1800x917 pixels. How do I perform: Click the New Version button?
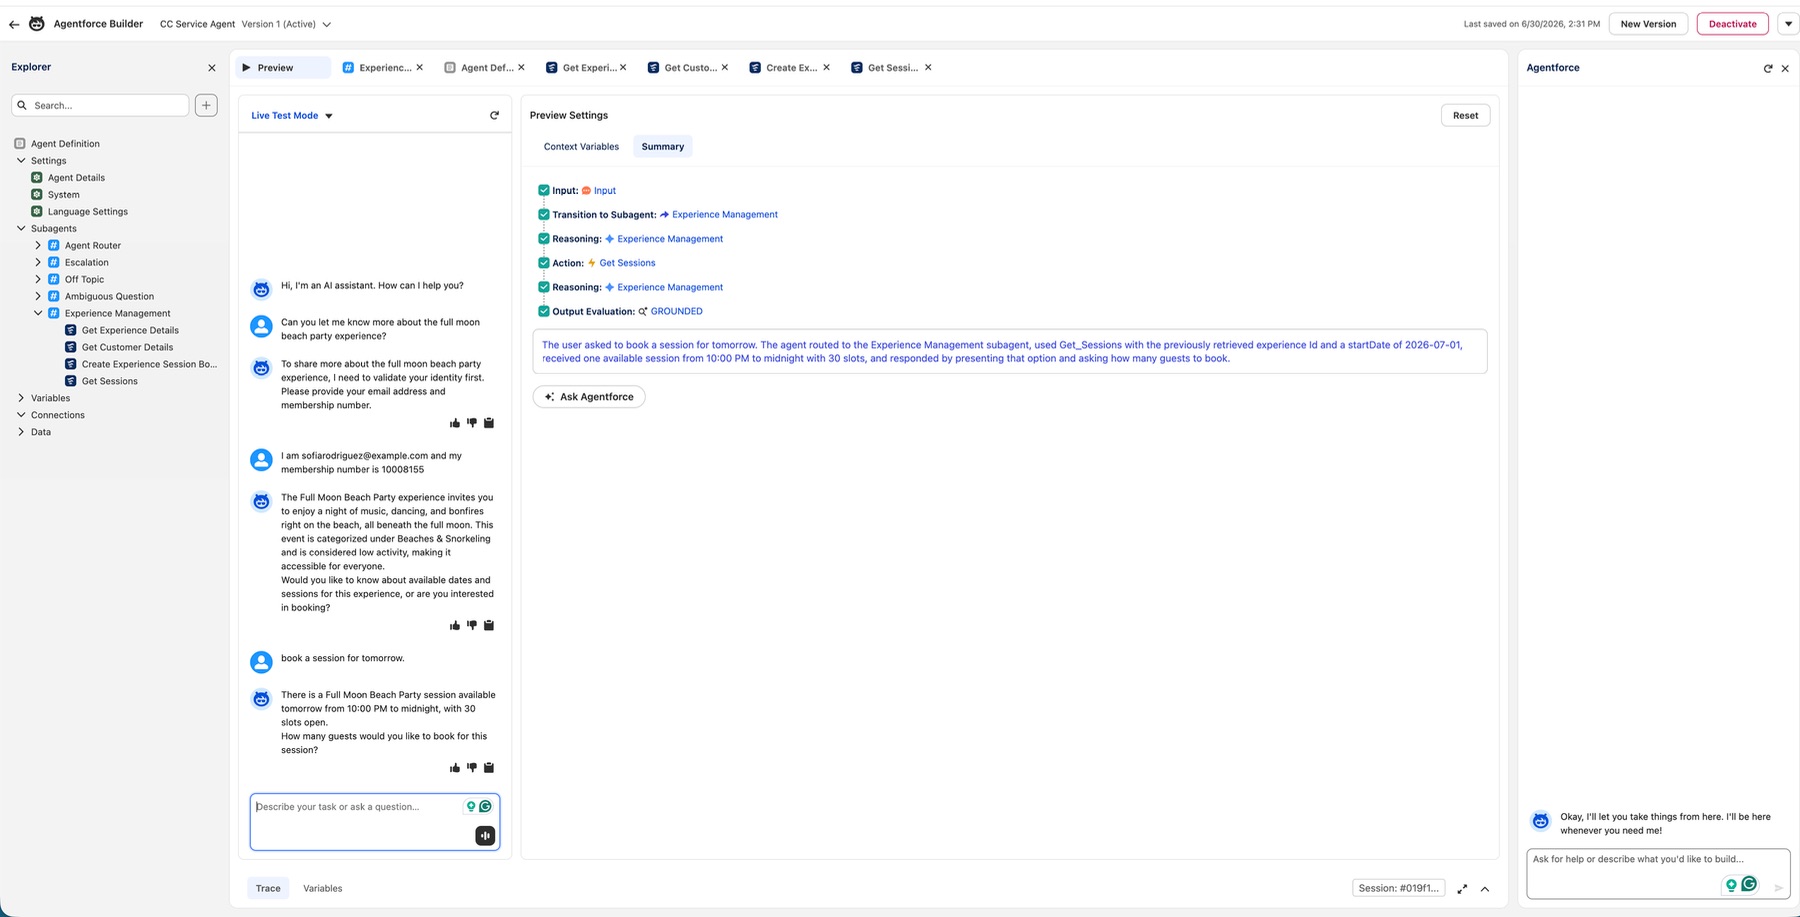pos(1648,24)
